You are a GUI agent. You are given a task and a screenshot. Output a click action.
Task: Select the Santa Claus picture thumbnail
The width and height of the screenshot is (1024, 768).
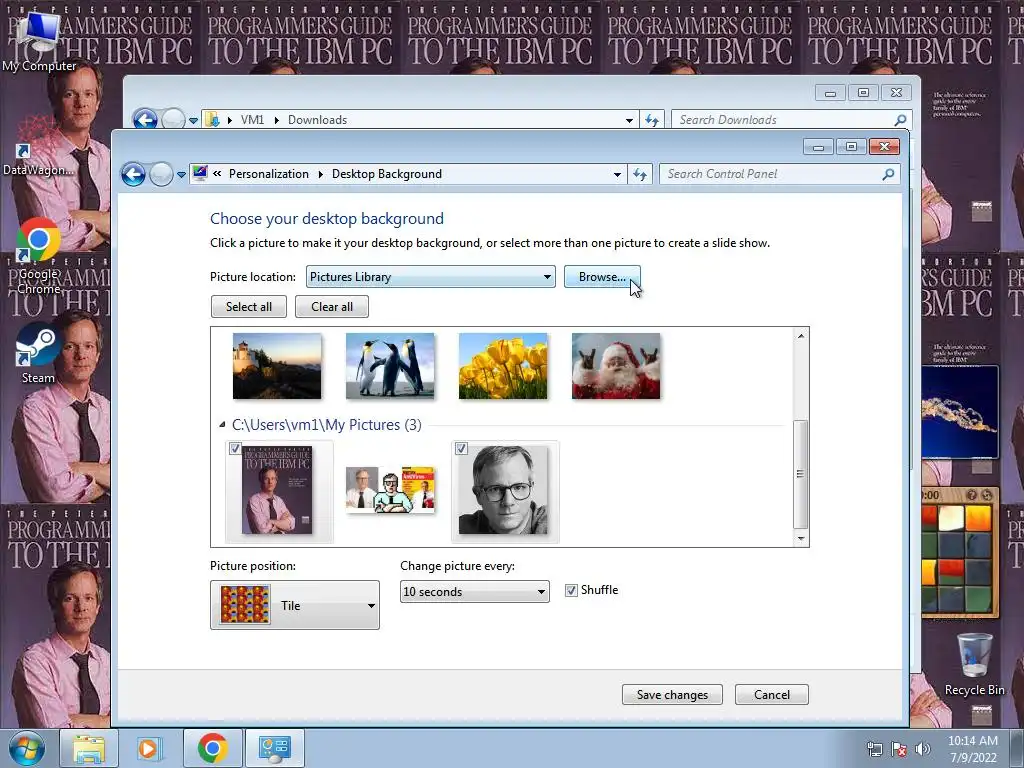(x=616, y=366)
